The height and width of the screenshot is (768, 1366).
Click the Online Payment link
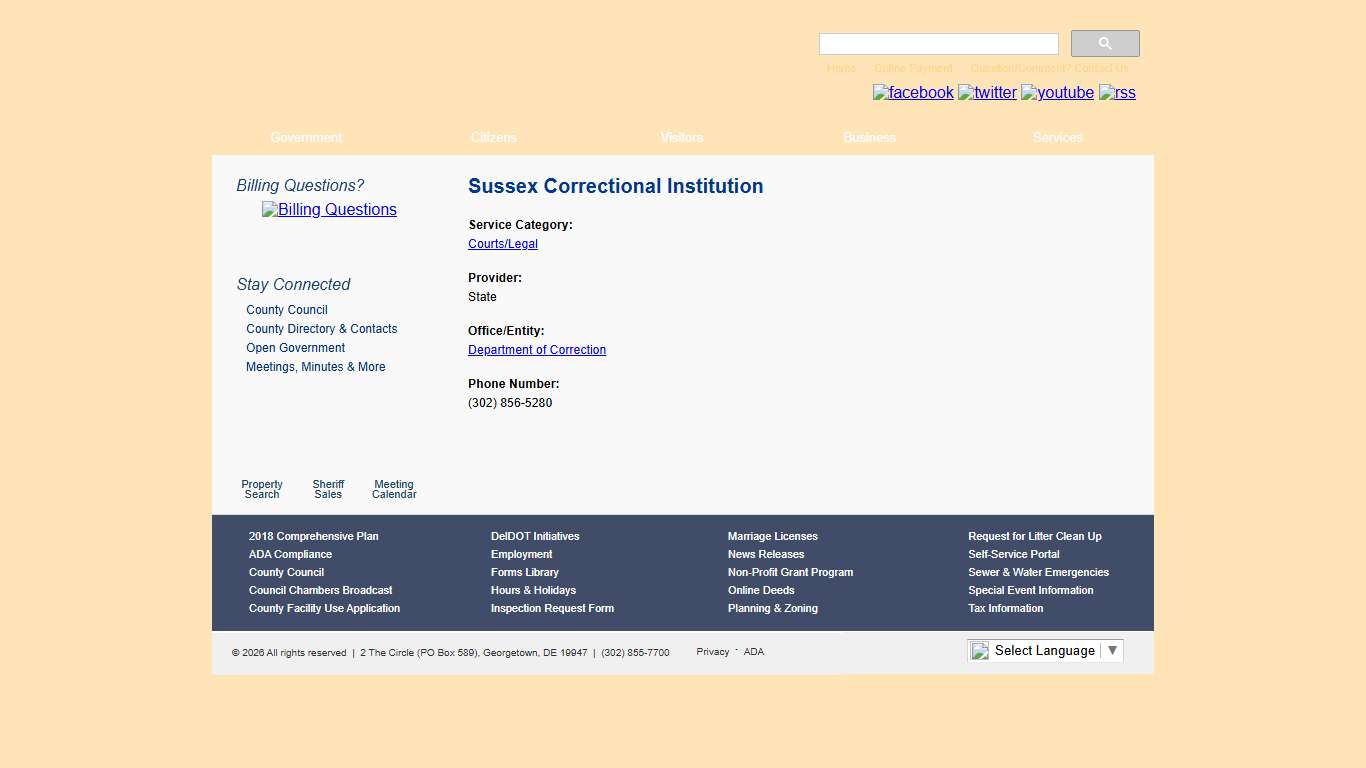[x=913, y=68]
